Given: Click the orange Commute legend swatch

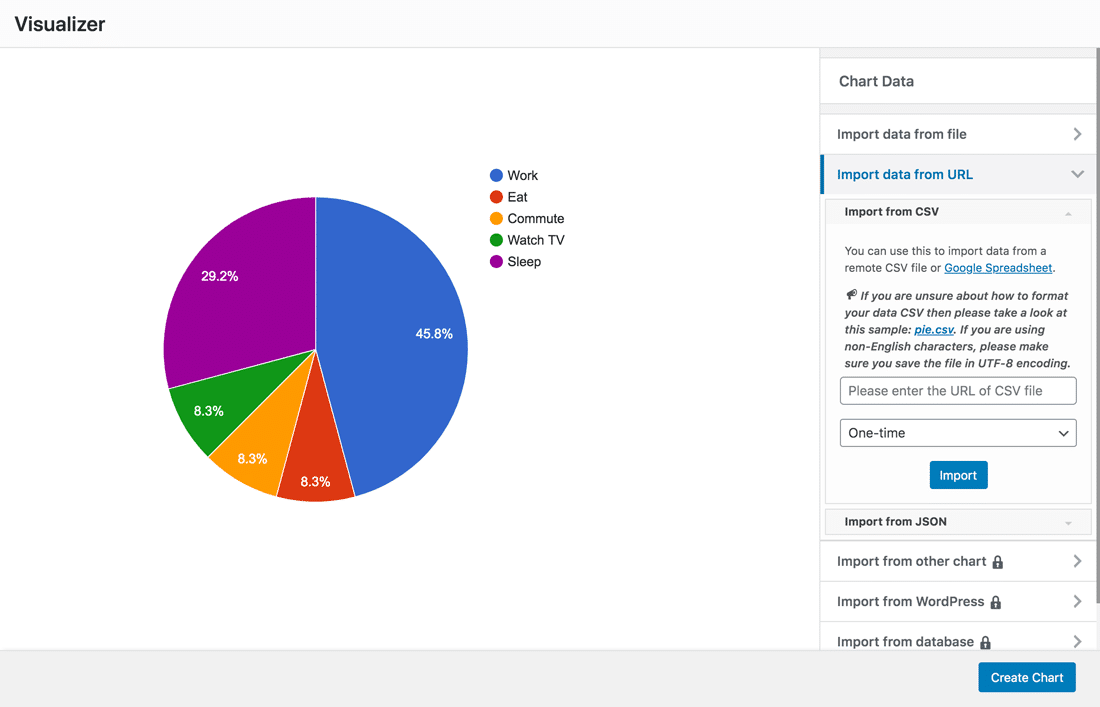Looking at the screenshot, I should click(x=496, y=219).
